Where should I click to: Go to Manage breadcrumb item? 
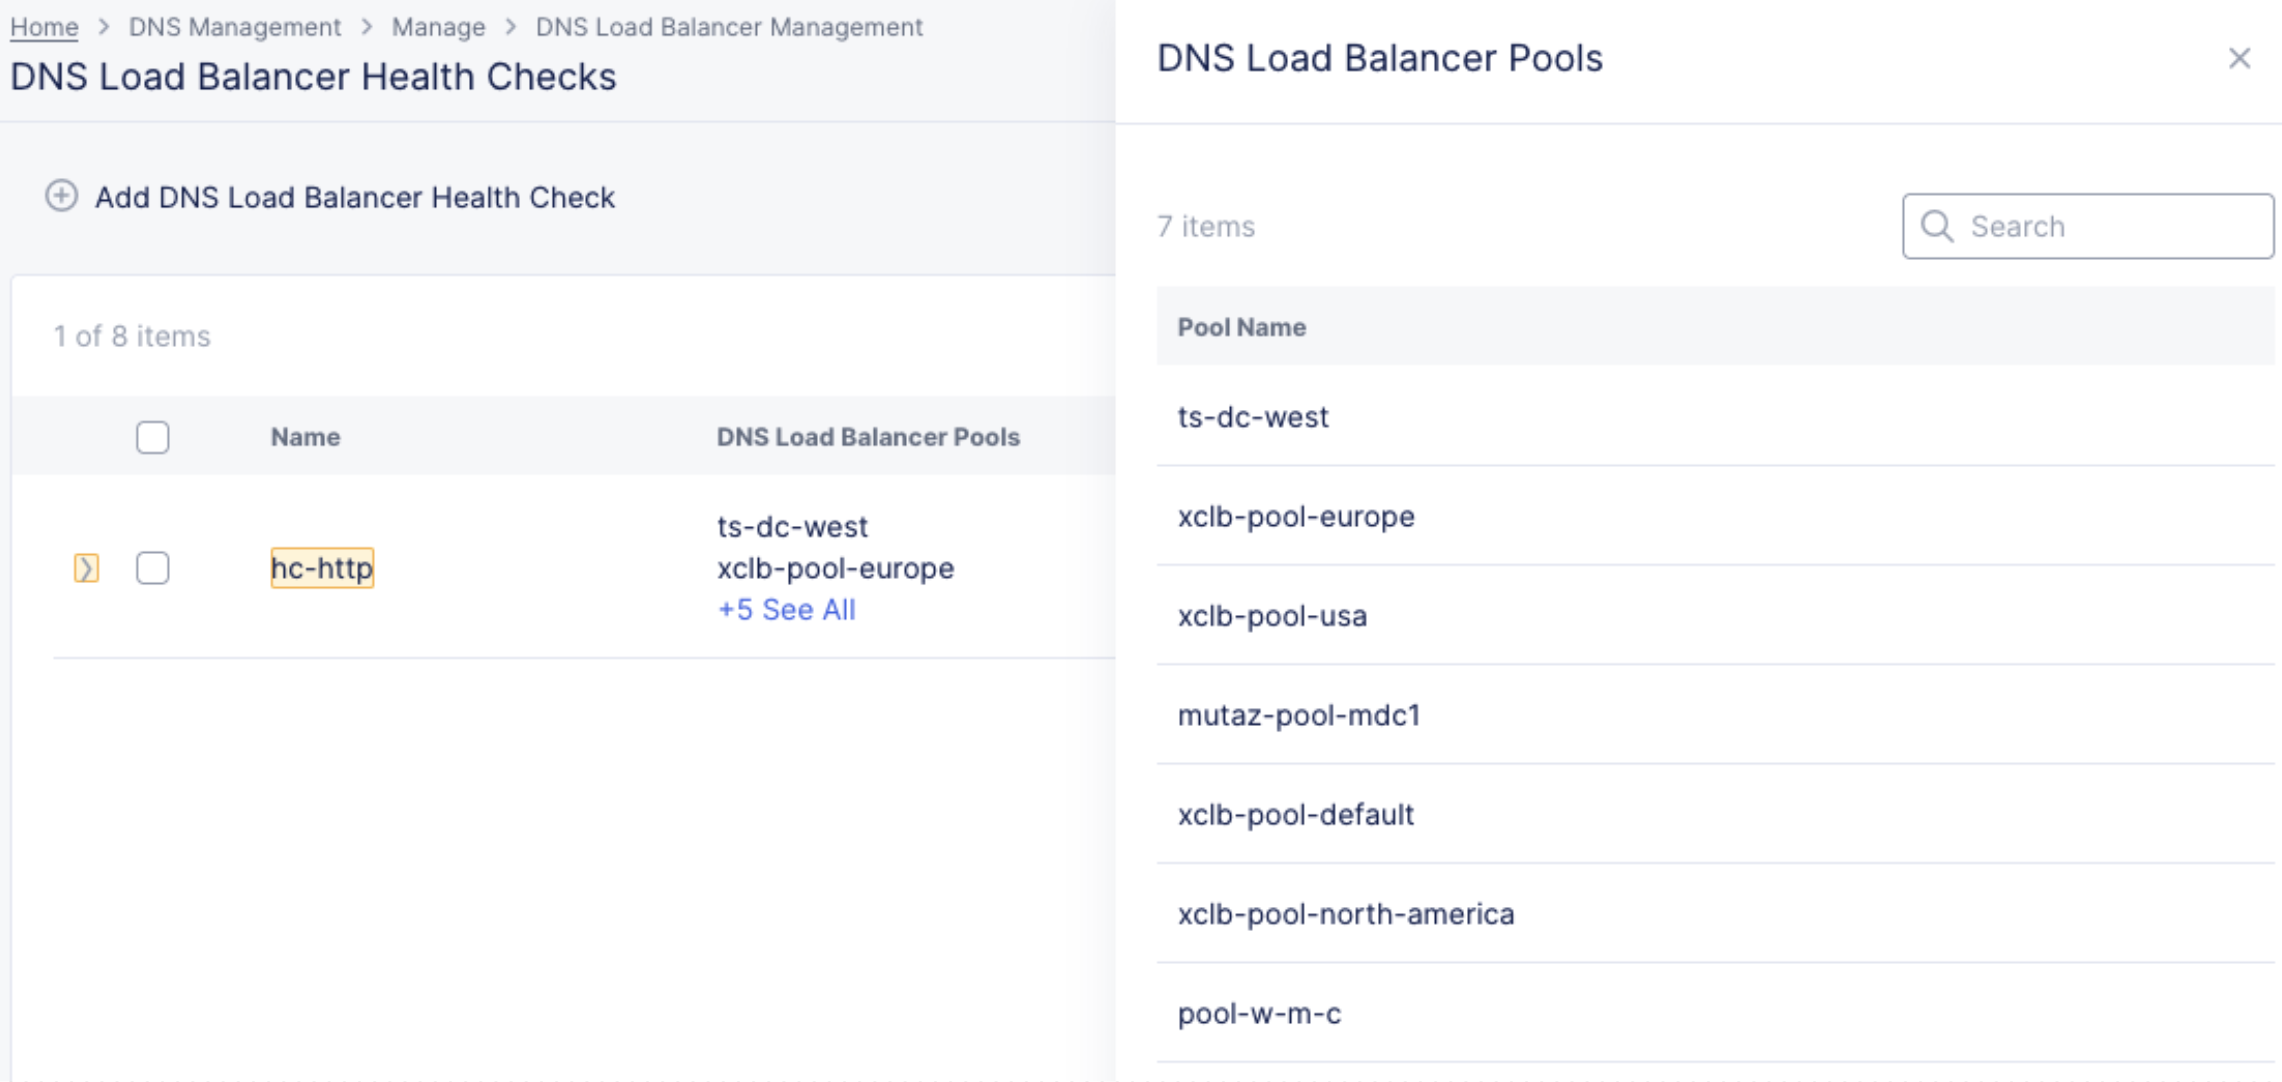pos(438,27)
